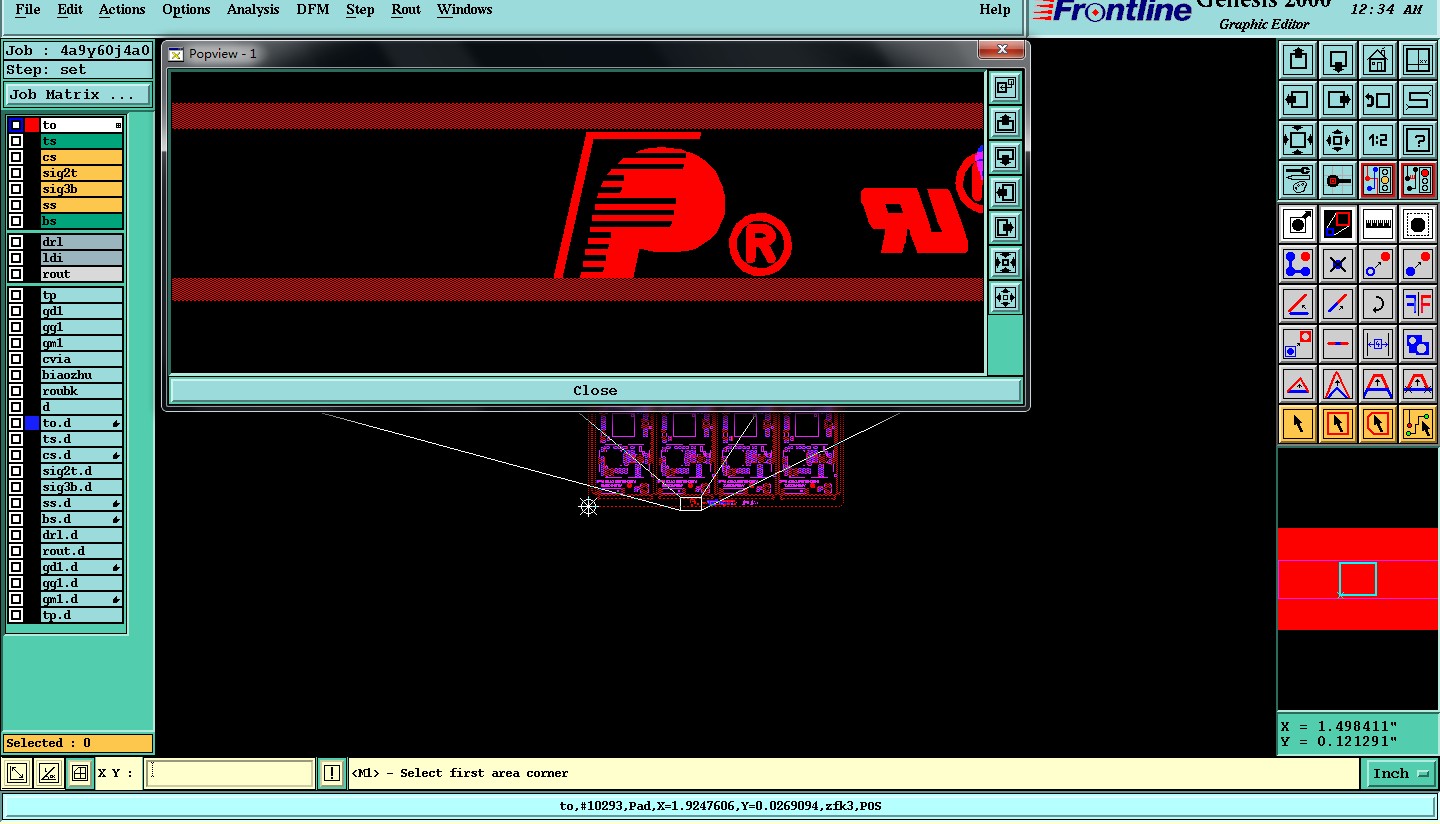Click the XY grid window icon
The image size is (1440, 824).
click(1418, 60)
